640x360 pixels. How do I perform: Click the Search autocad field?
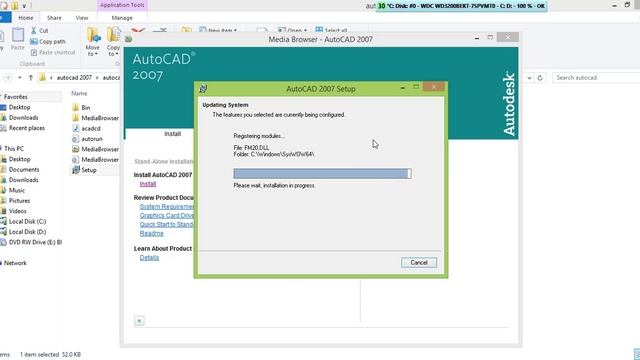point(596,78)
